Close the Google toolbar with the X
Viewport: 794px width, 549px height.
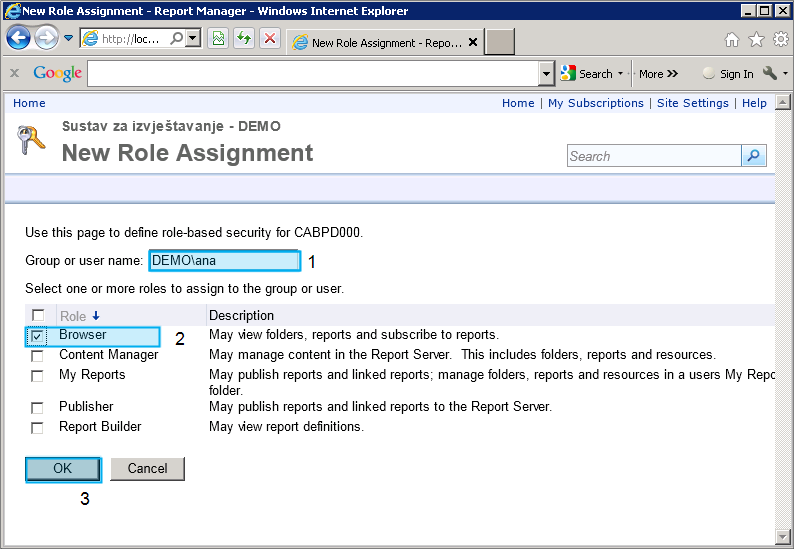point(15,73)
